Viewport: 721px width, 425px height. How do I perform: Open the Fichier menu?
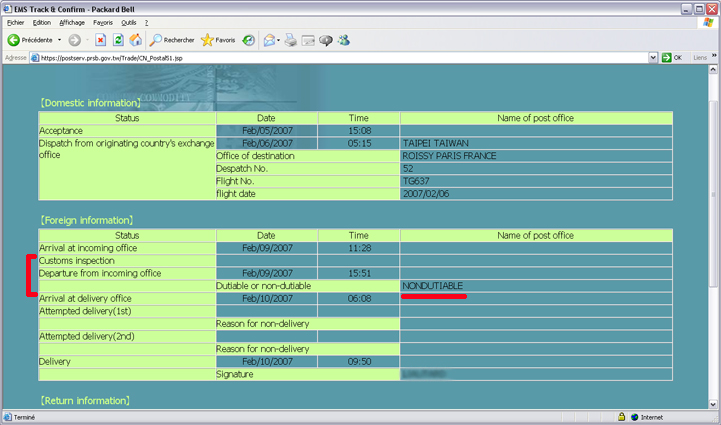pos(15,22)
